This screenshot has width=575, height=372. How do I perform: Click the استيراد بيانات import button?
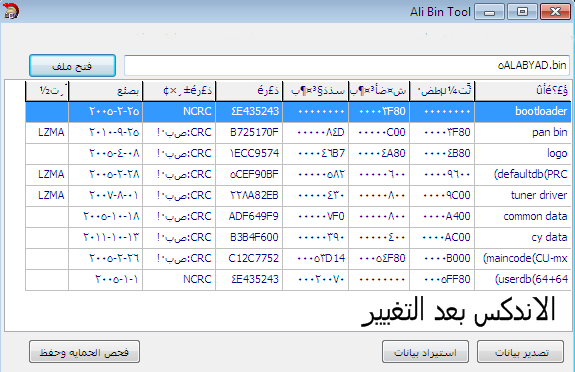(425, 352)
